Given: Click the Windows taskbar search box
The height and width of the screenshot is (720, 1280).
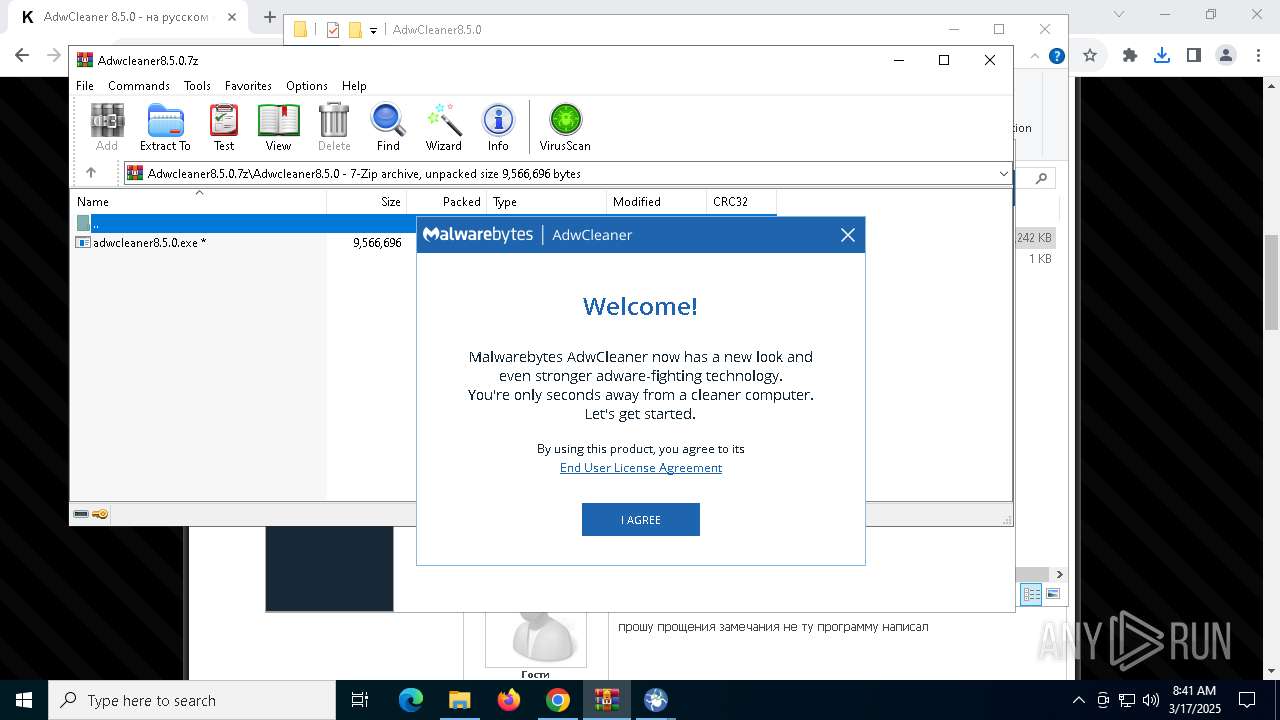Looking at the screenshot, I should point(192,700).
